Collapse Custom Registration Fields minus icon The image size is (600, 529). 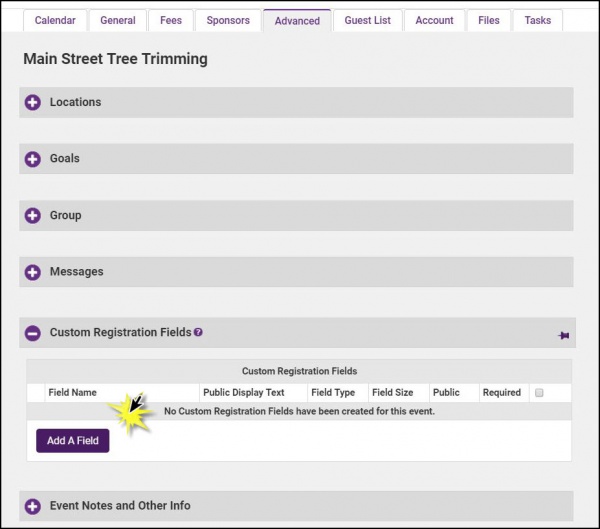pos(33,333)
